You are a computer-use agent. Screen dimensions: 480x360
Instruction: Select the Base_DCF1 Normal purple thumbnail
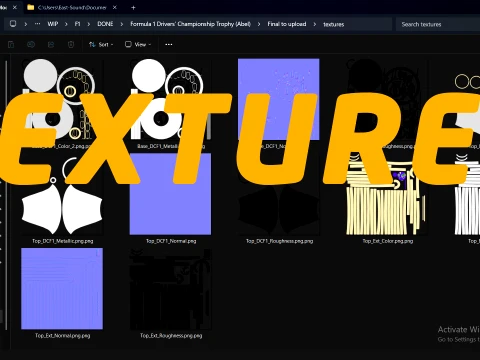pos(279,99)
